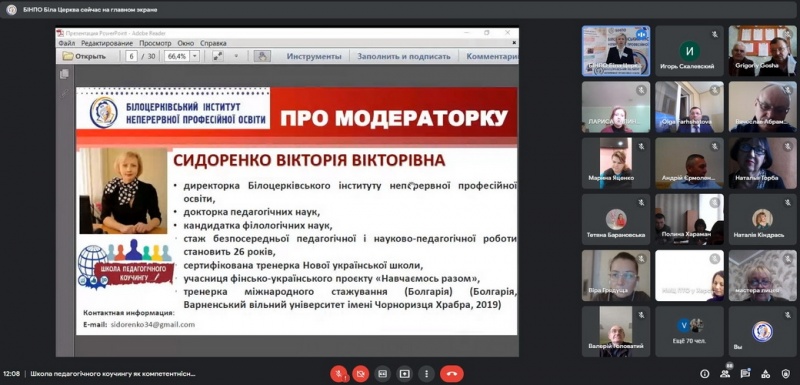
Task: Open the Редактирование menu
Action: [x=107, y=43]
